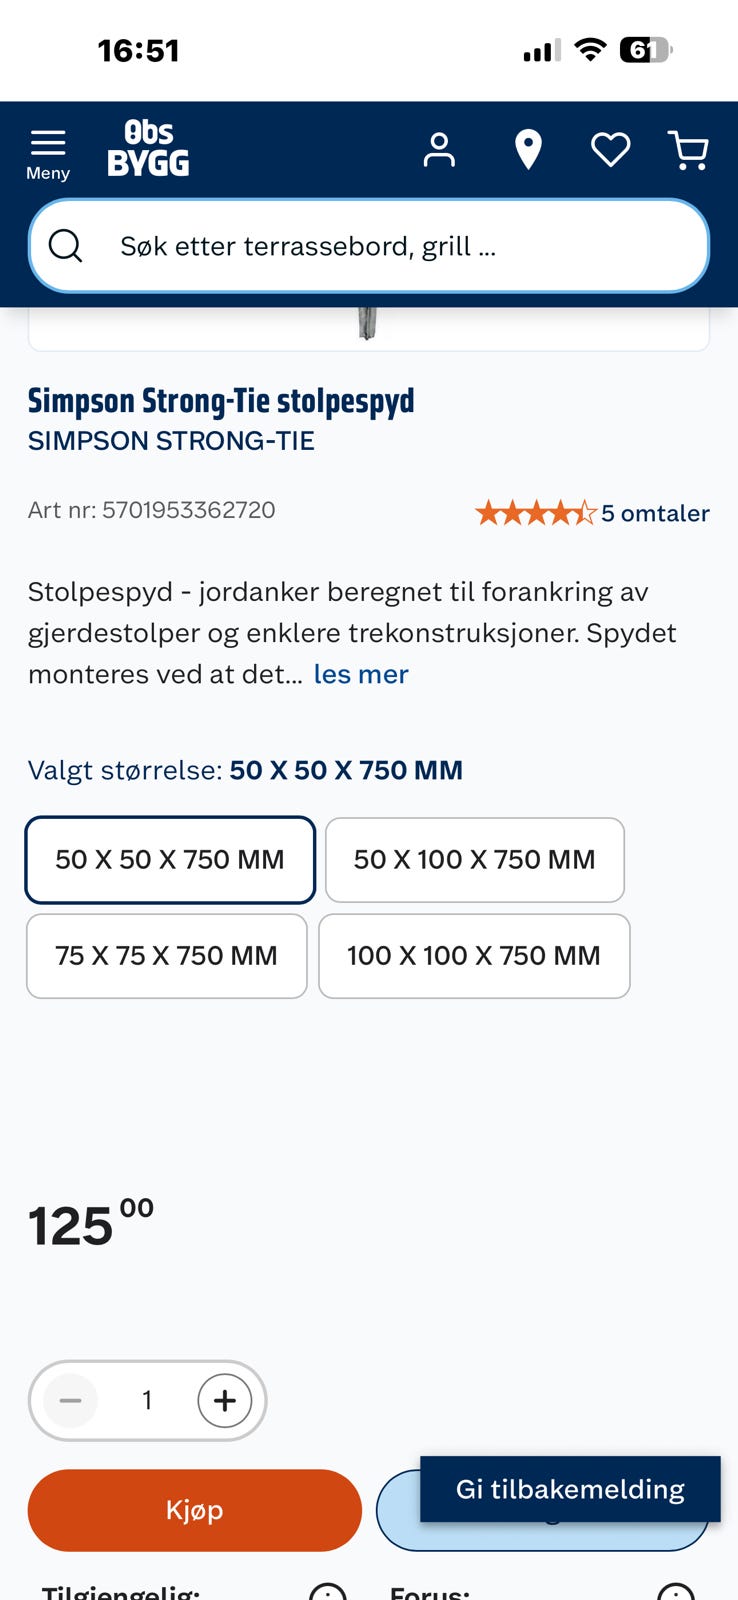Open the Meny hamburger menu
Viewport: 738px width, 1600px height.
click(48, 155)
